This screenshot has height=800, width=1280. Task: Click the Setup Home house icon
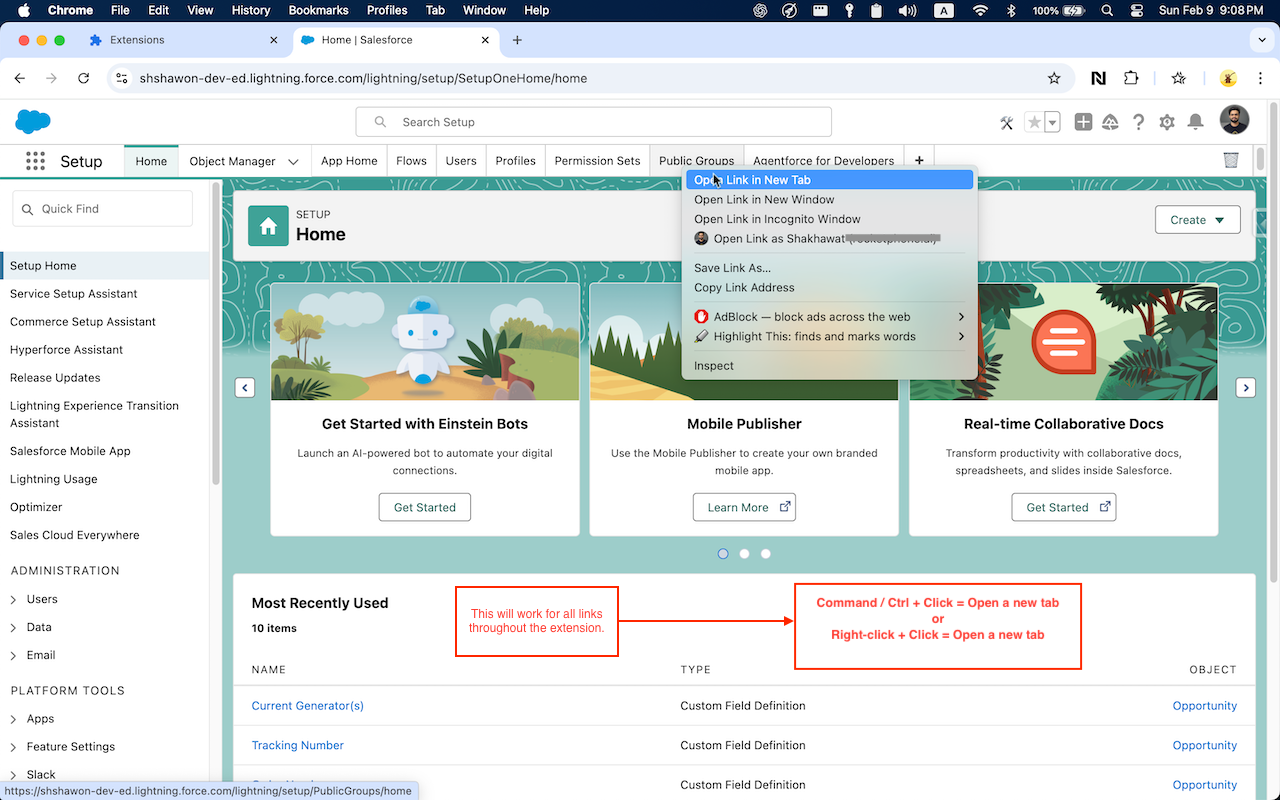(268, 226)
